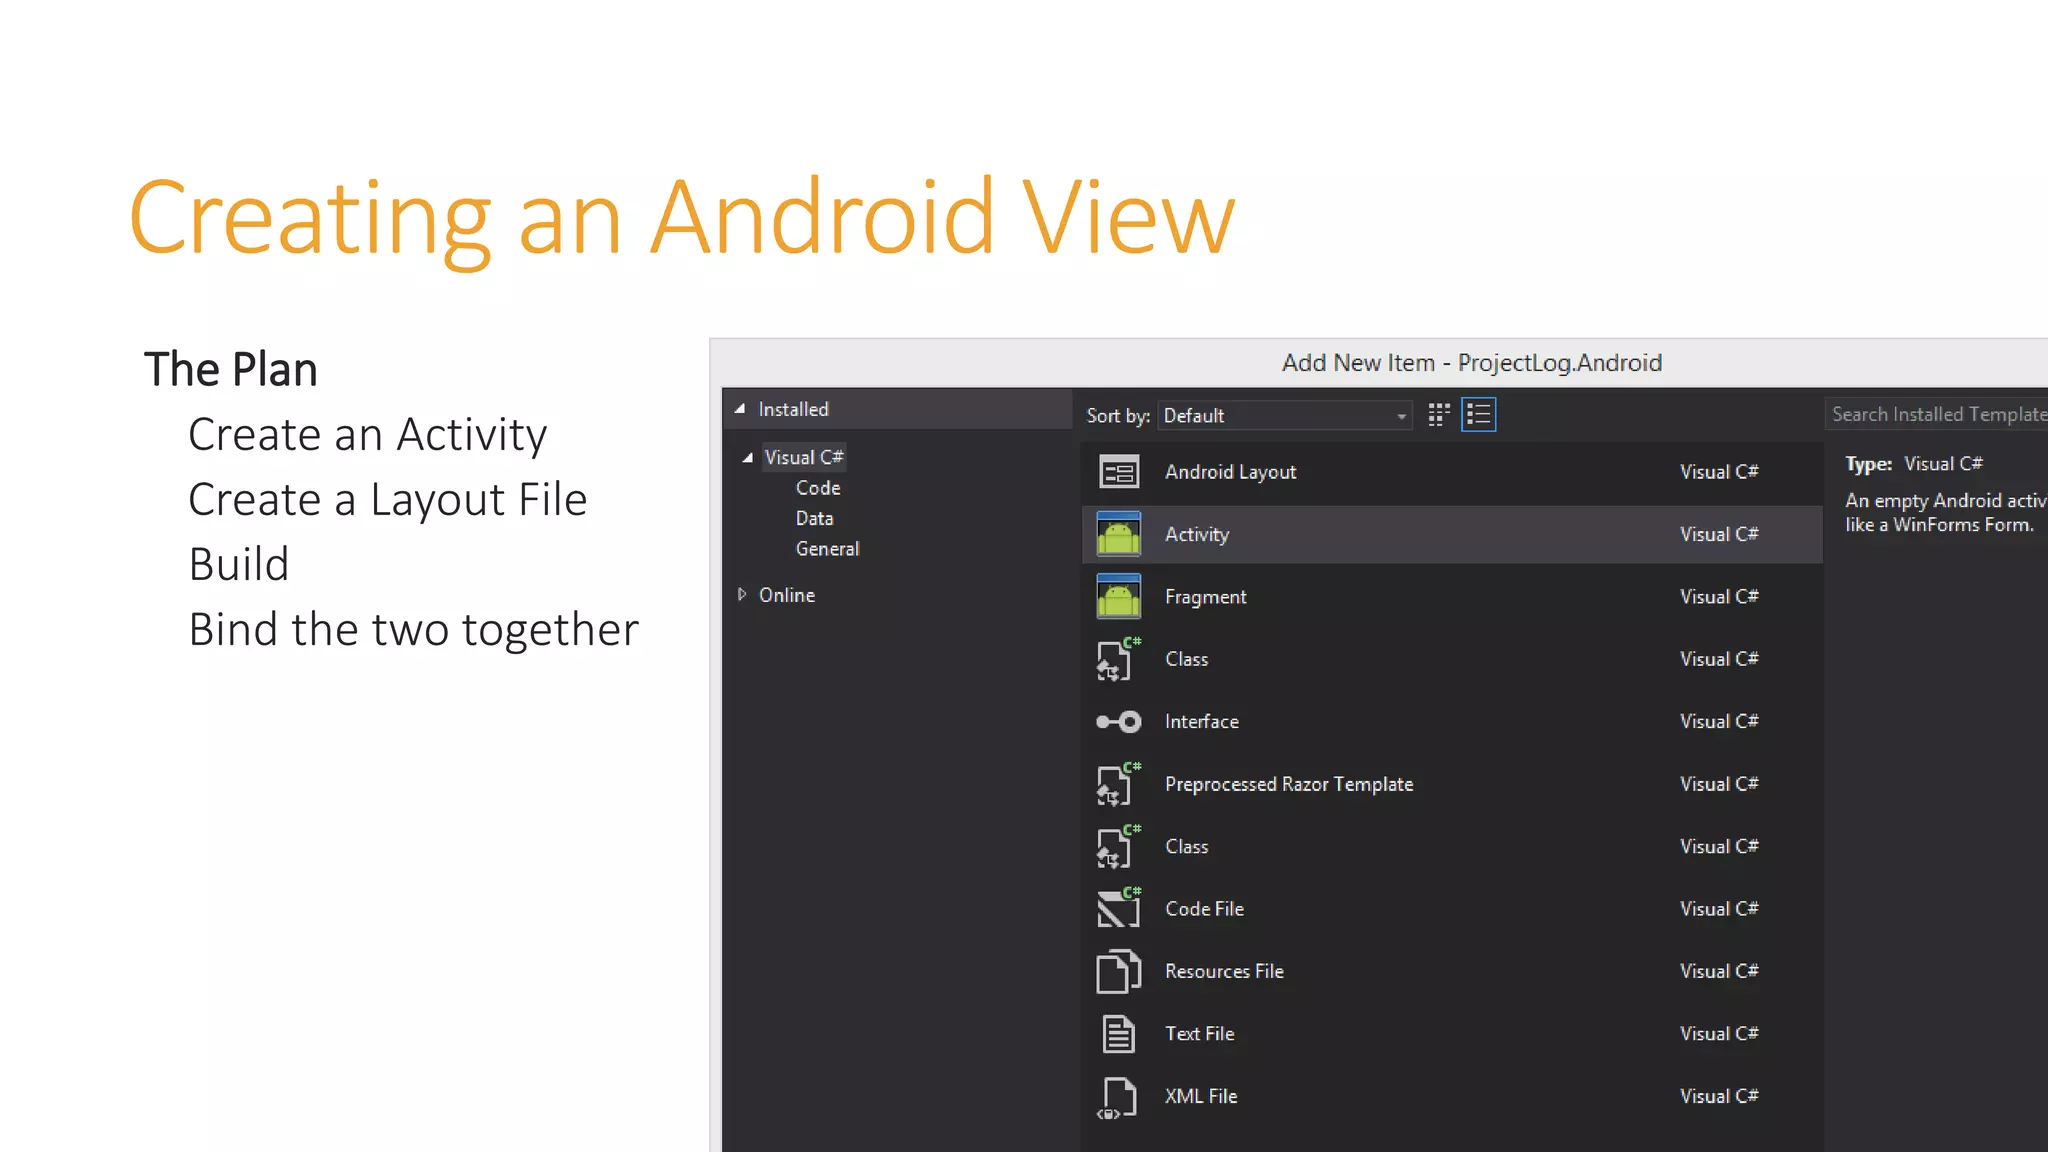The width and height of the screenshot is (2048, 1152).
Task: Select the Visual C# category
Action: [x=804, y=457]
